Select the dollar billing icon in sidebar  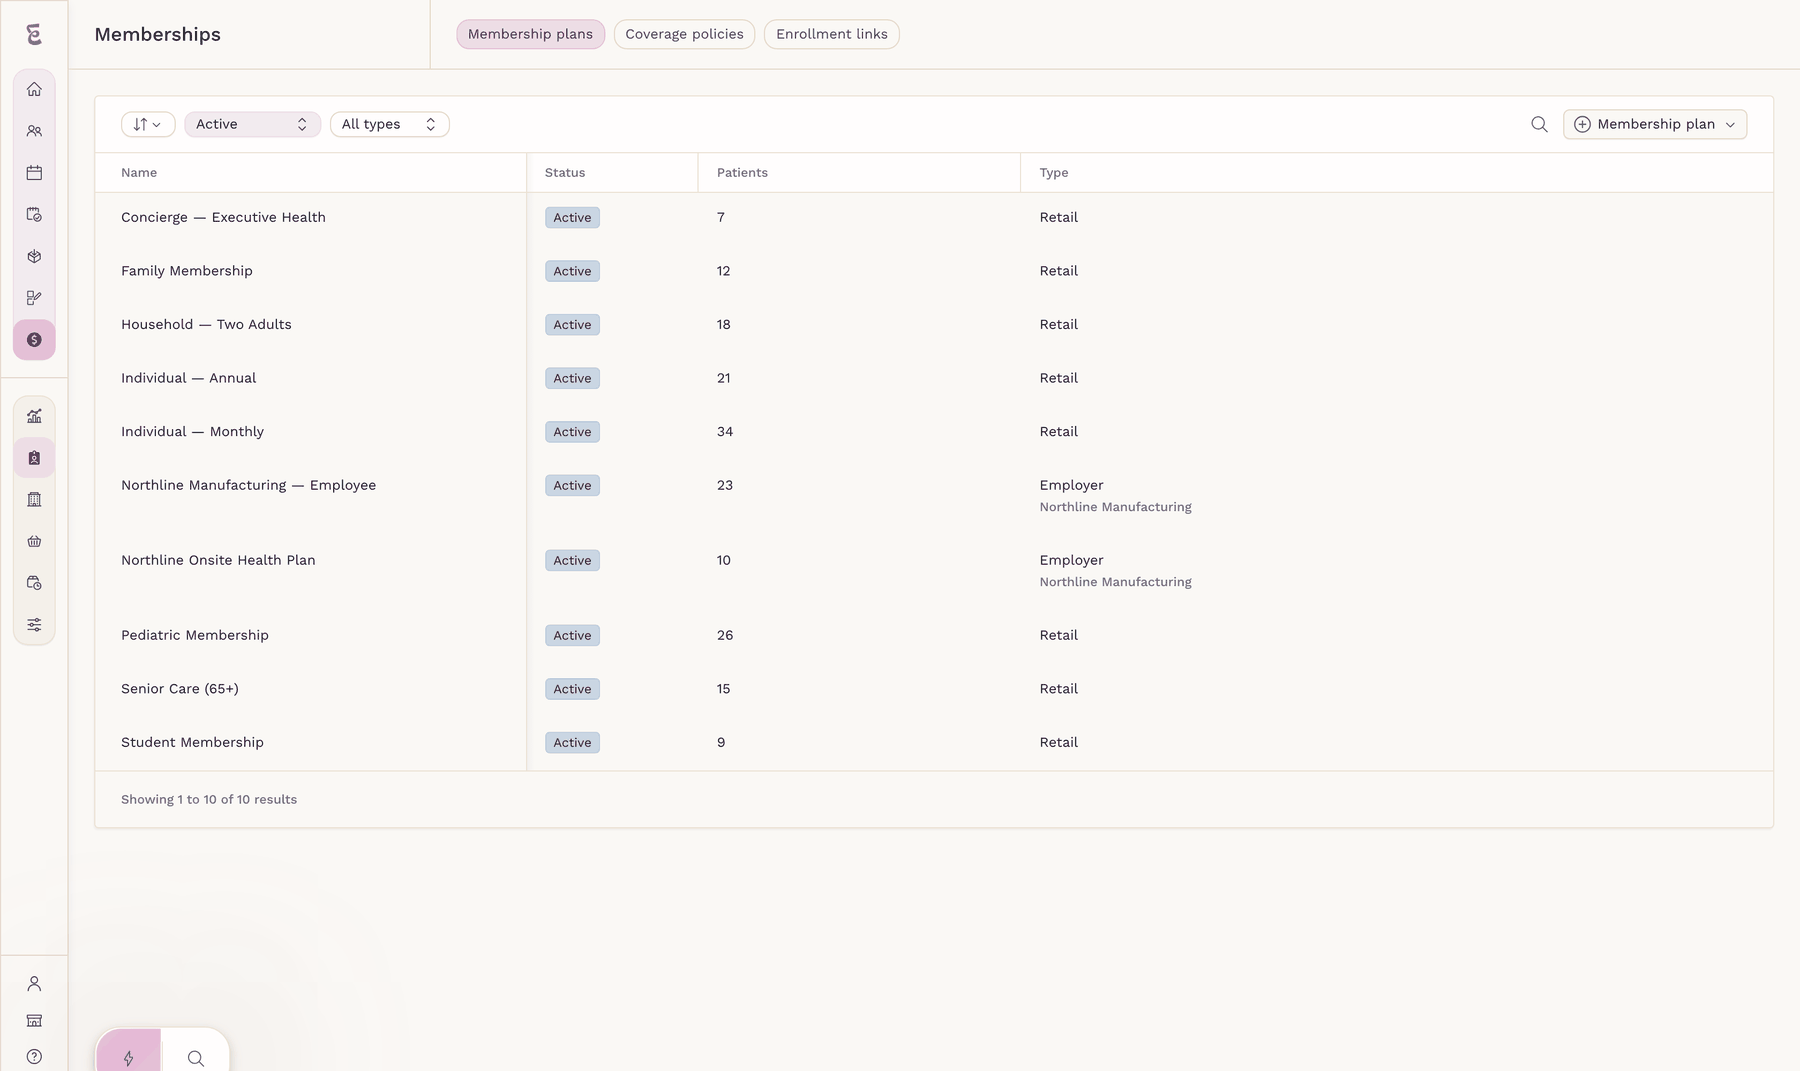click(x=34, y=340)
